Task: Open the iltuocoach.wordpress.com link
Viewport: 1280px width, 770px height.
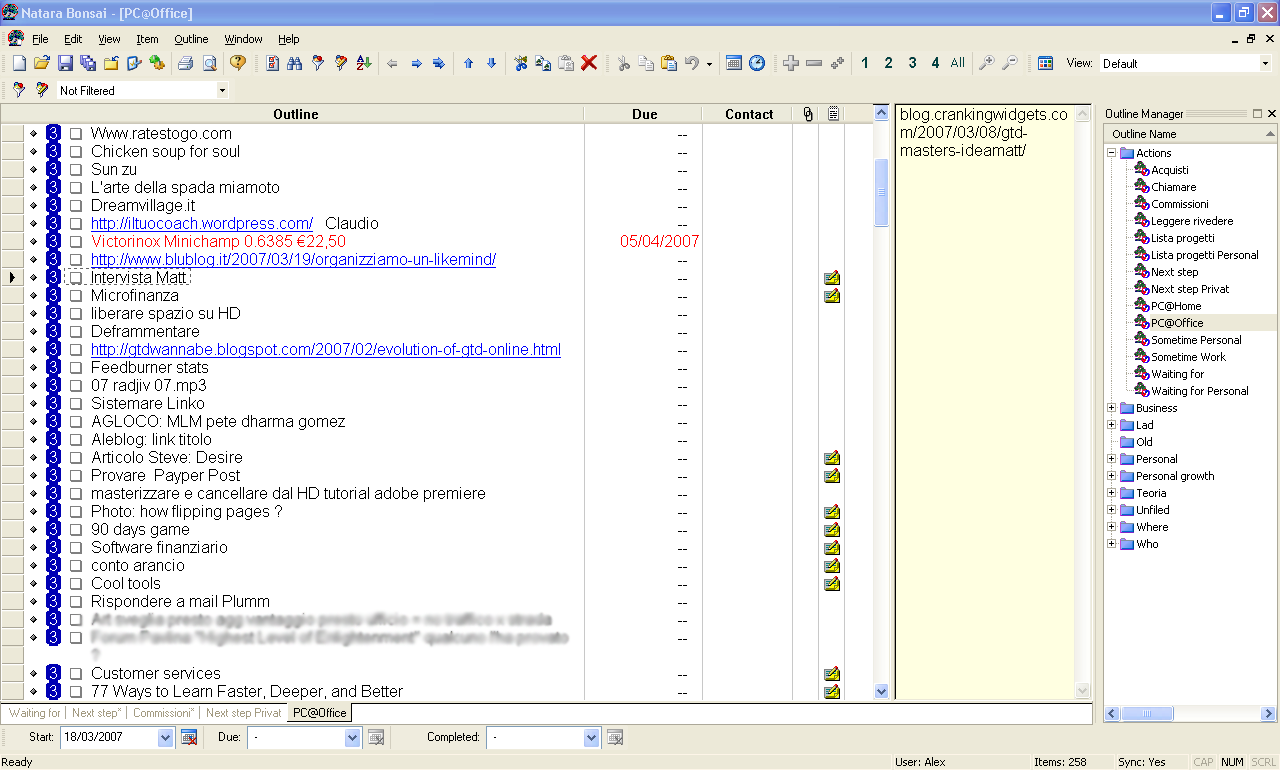Action: pyautogui.click(x=202, y=224)
